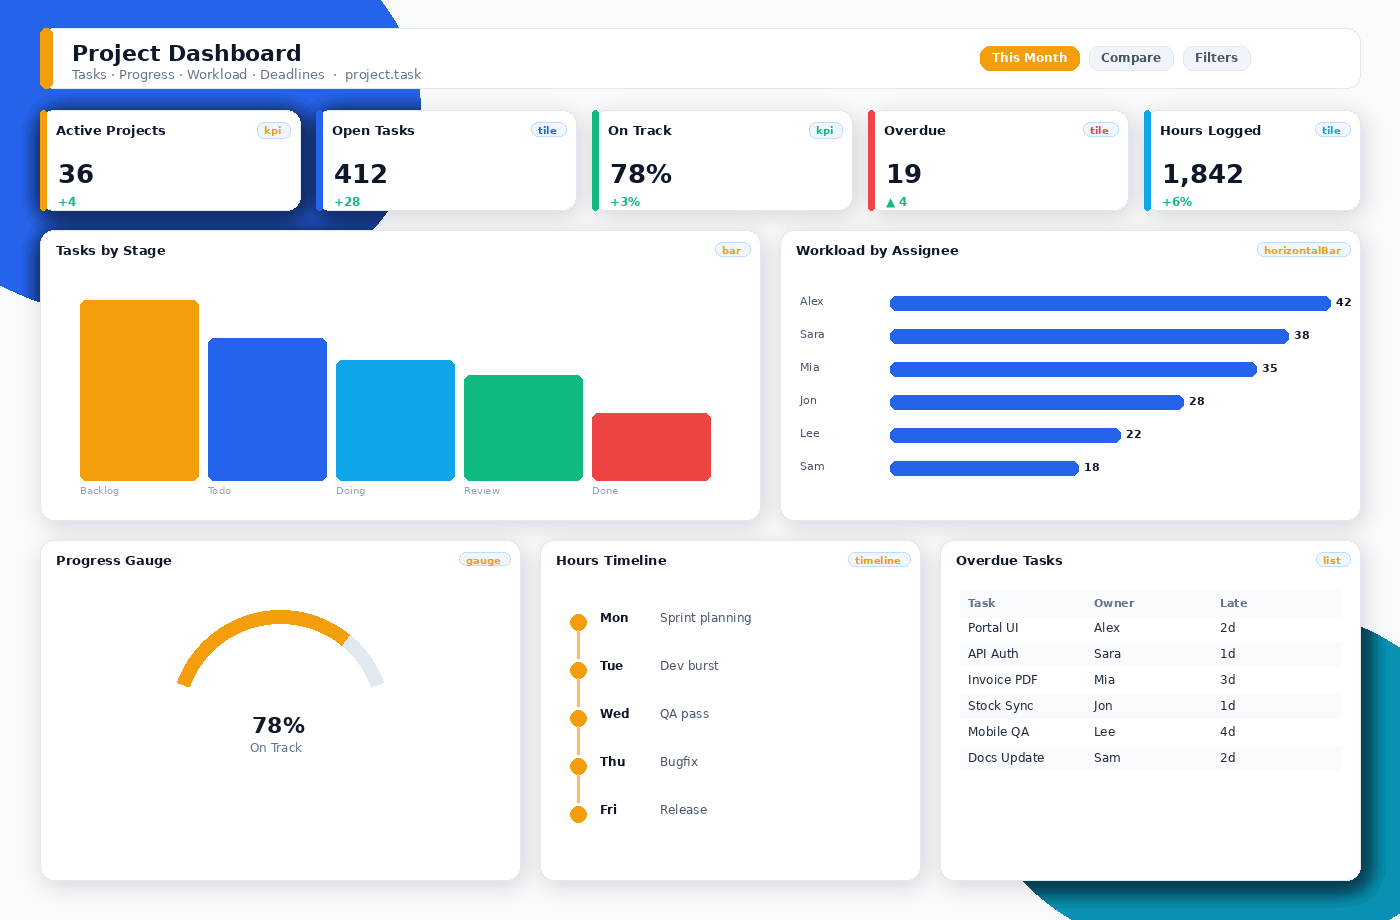Click the 3d late value for Invoice PDF
The height and width of the screenshot is (920, 1400).
click(1228, 680)
